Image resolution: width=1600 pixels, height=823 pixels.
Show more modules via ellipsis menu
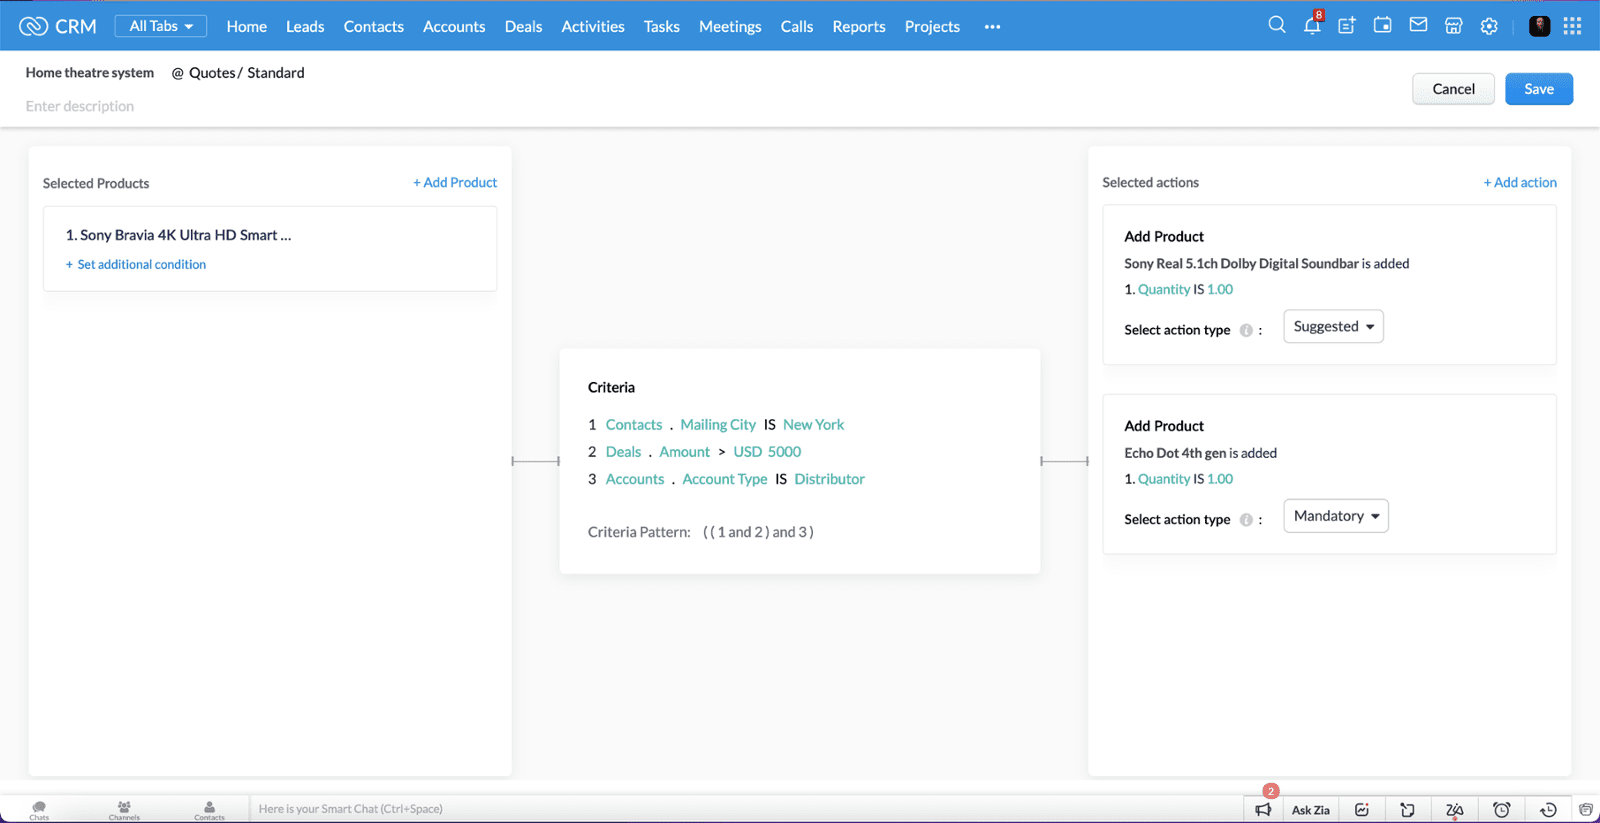coord(992,27)
